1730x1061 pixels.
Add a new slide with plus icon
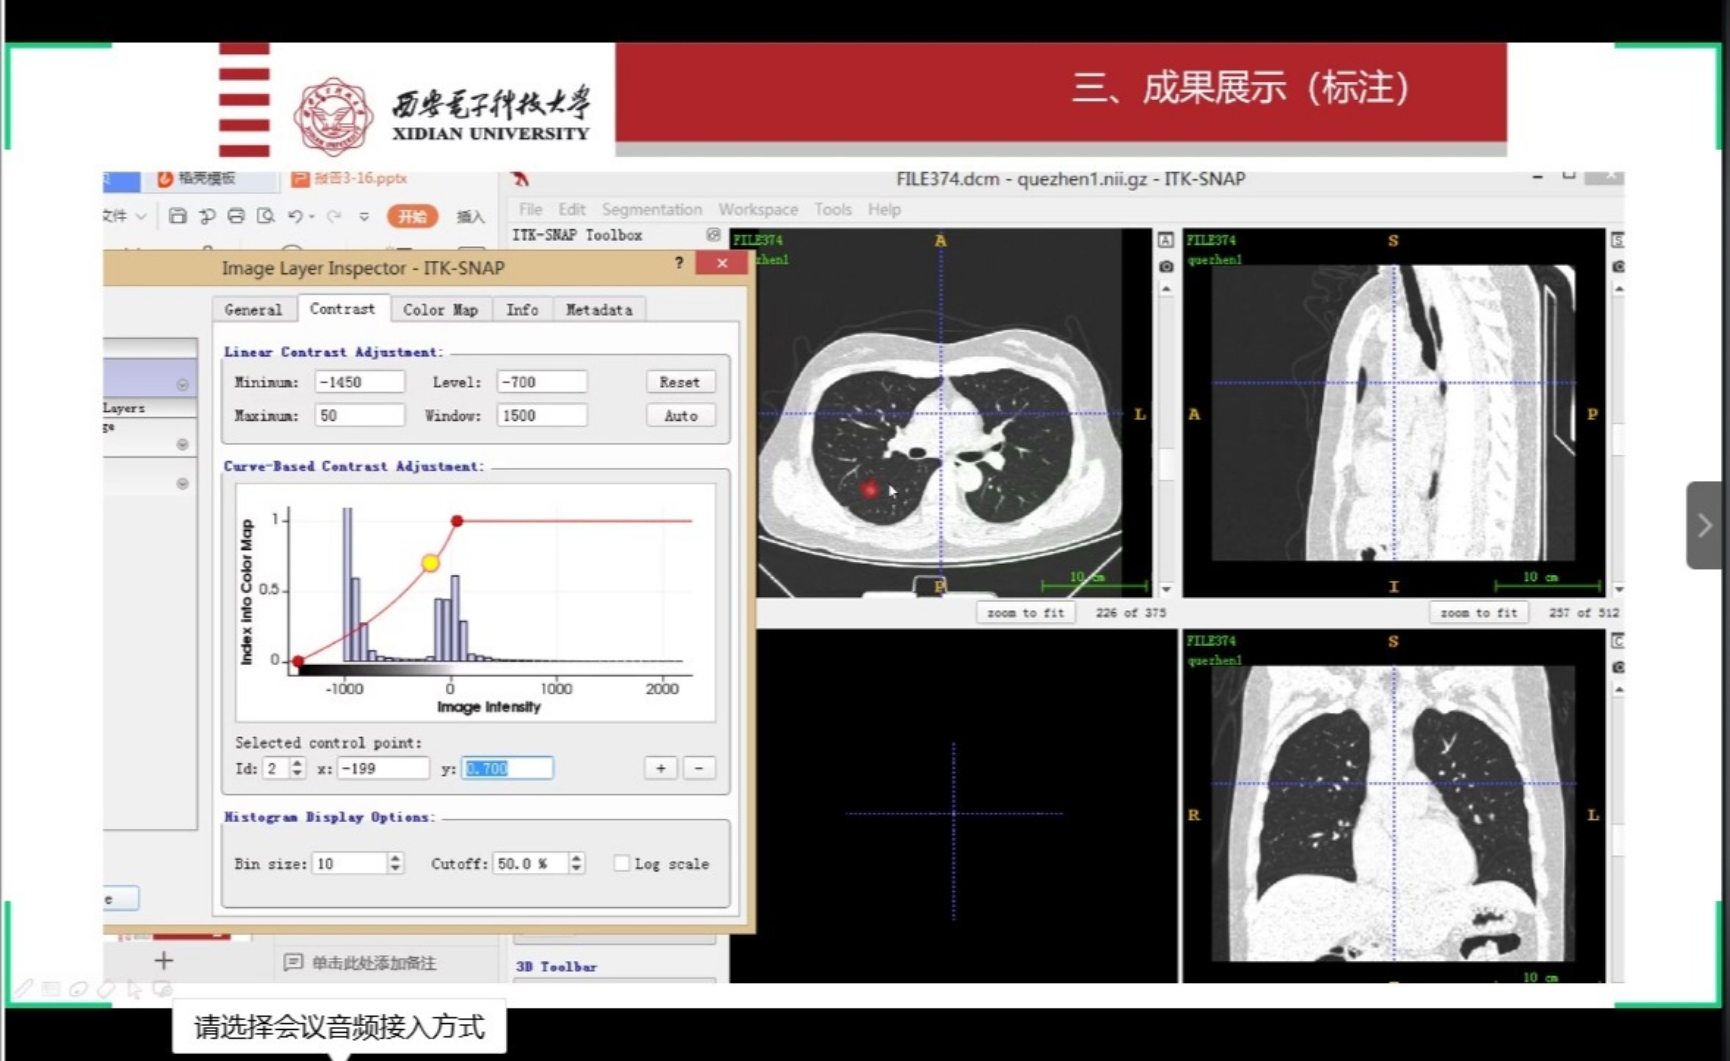pos(164,961)
